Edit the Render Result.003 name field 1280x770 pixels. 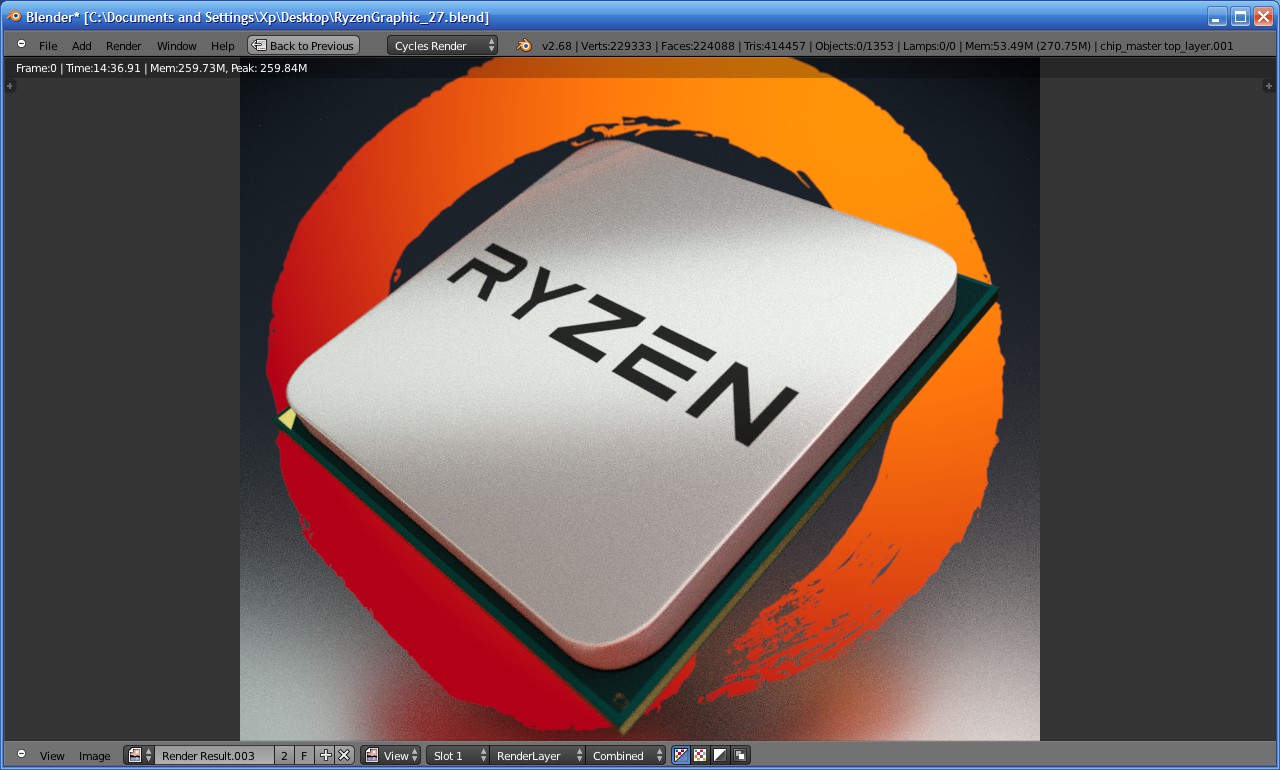point(214,755)
